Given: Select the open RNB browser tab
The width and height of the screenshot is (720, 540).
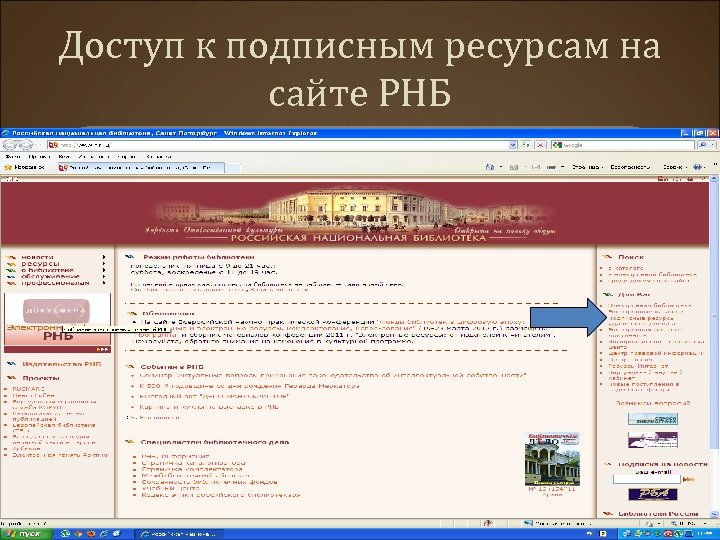Looking at the screenshot, I should pyautogui.click(x=140, y=168).
